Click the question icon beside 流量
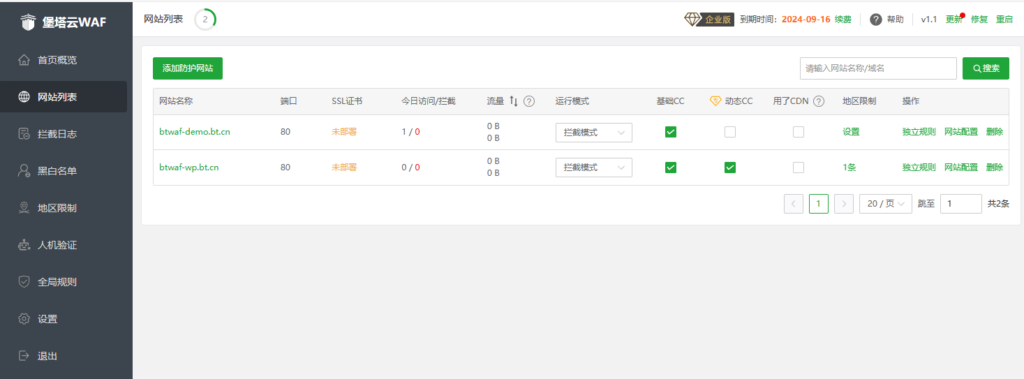The width and height of the screenshot is (1024, 379). tap(529, 101)
